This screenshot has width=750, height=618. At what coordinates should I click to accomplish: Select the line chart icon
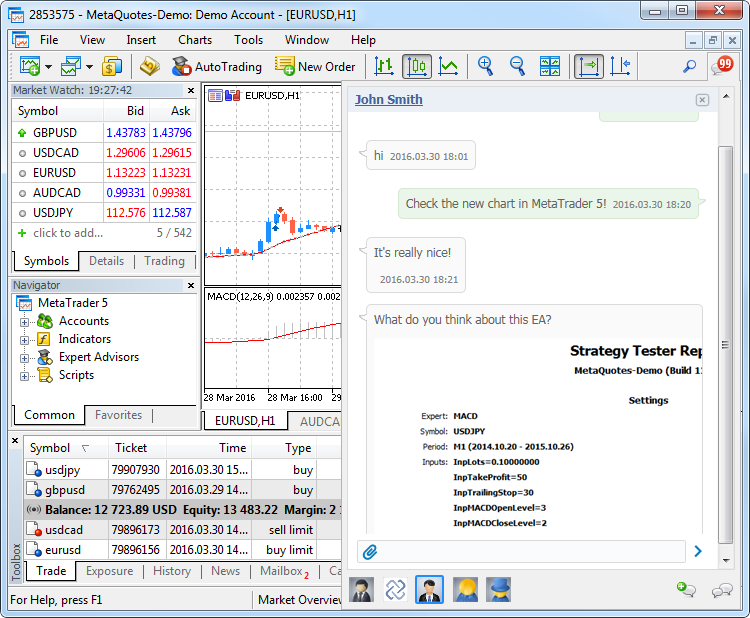tap(448, 67)
